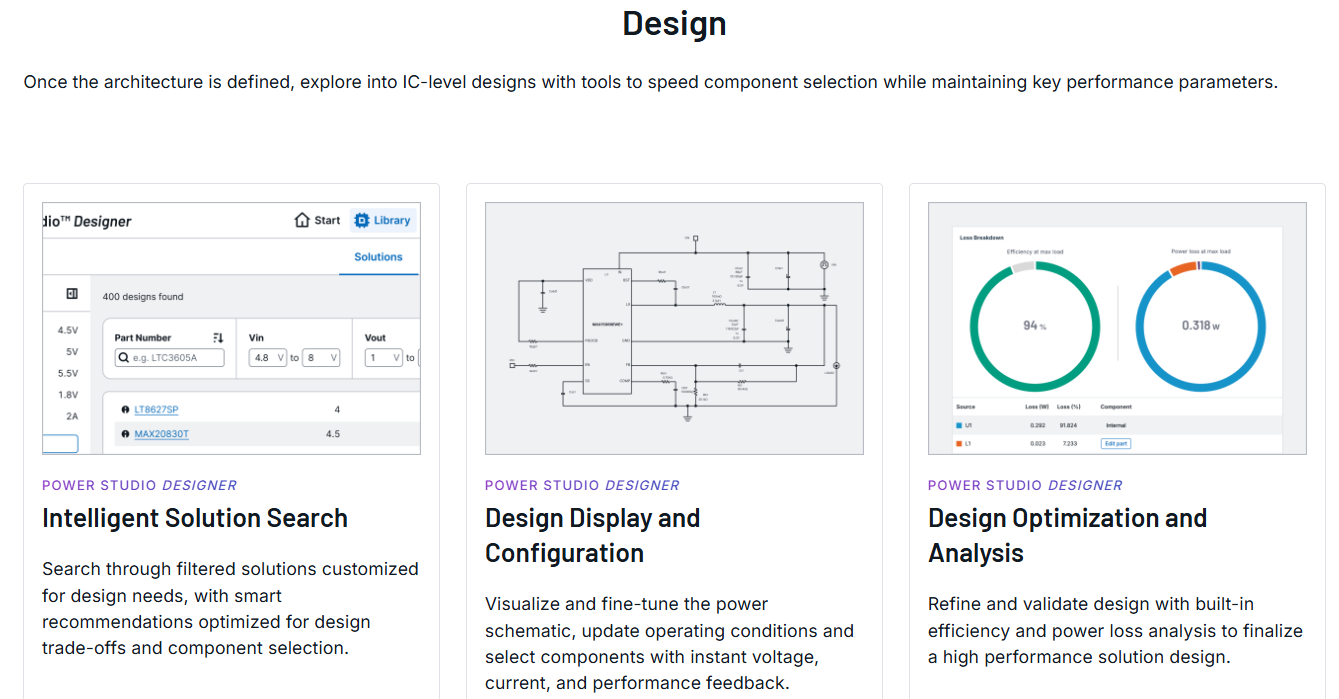Click the green efficiency donut chart
This screenshot has height=699, width=1339.
tap(1034, 326)
